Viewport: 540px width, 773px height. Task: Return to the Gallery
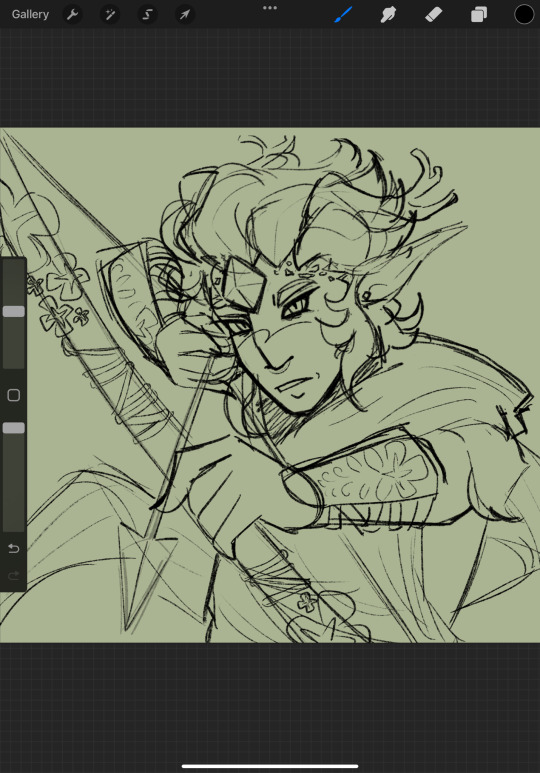30,14
